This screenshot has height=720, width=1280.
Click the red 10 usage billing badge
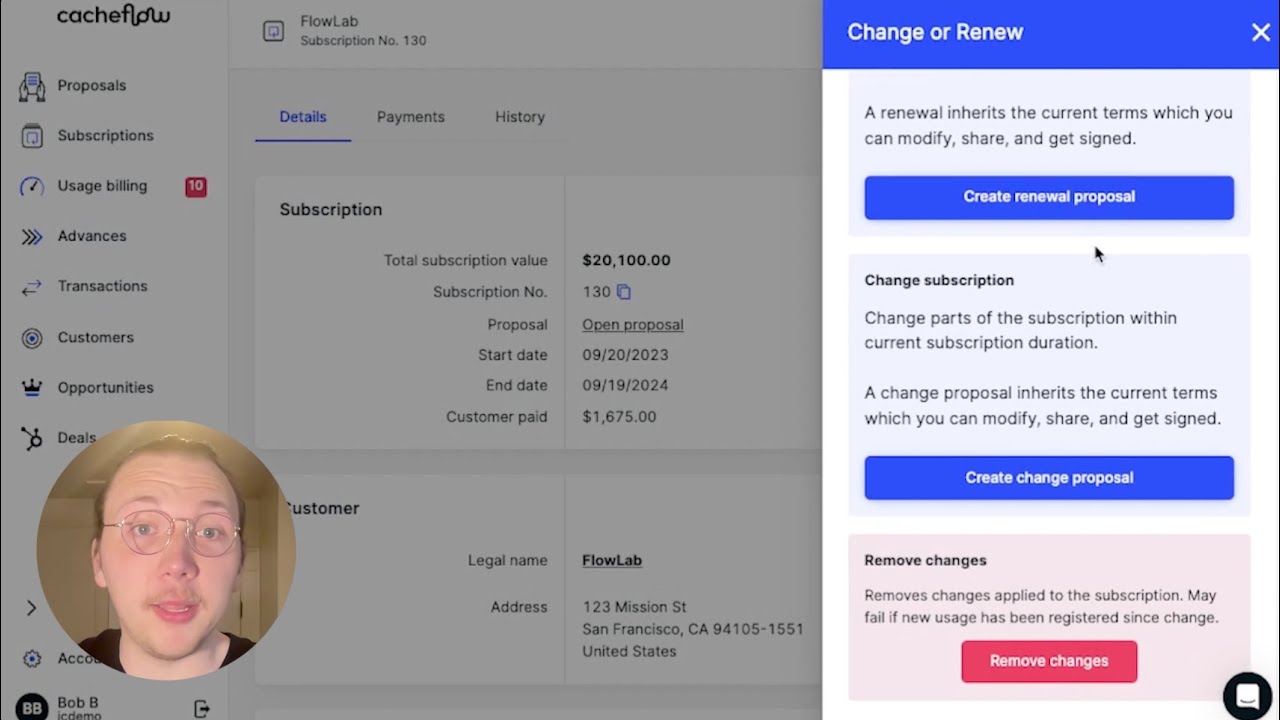click(x=196, y=186)
